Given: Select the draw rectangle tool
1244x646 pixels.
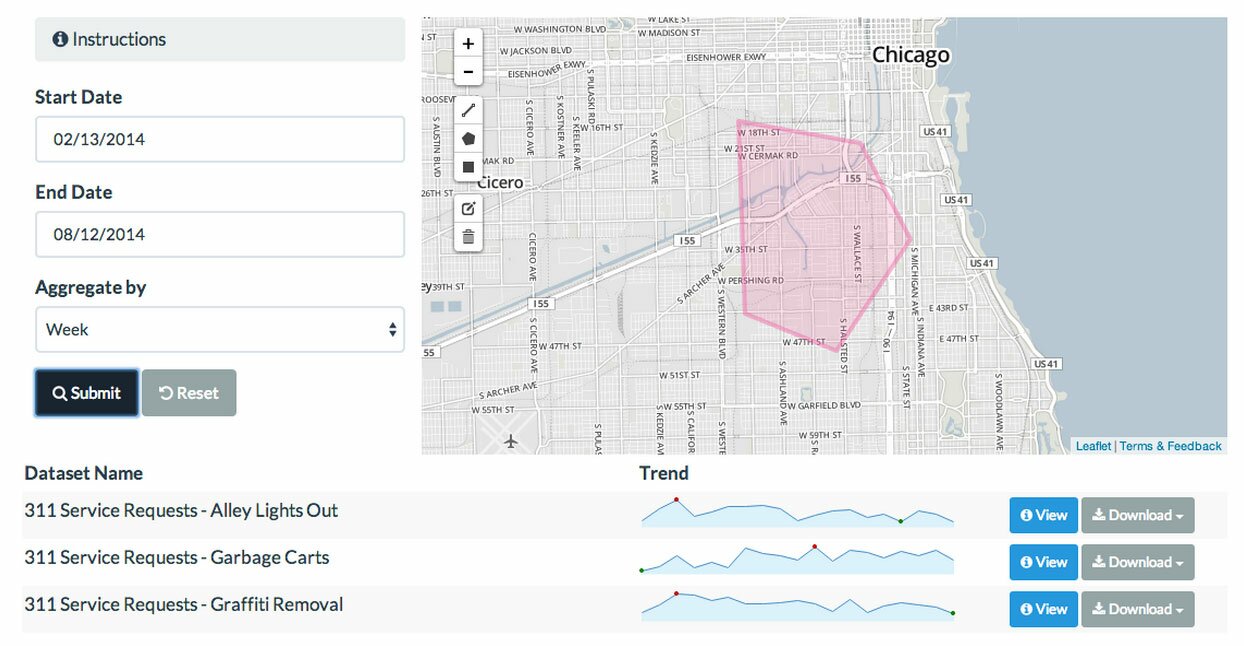Looking at the screenshot, I should pyautogui.click(x=468, y=167).
